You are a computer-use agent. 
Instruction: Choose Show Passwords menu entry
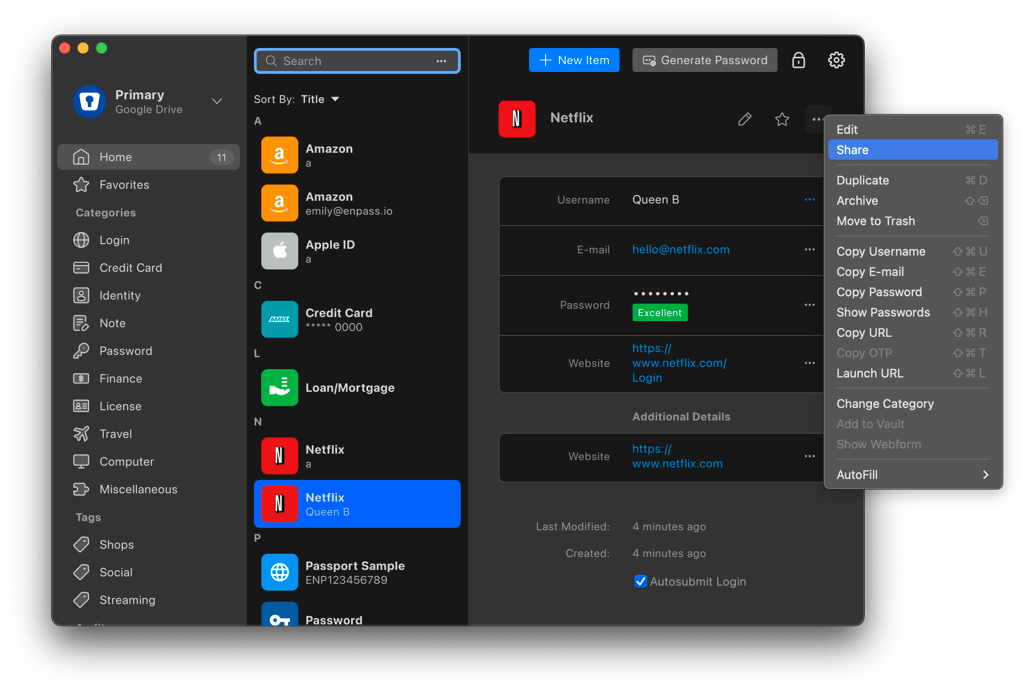coord(912,312)
